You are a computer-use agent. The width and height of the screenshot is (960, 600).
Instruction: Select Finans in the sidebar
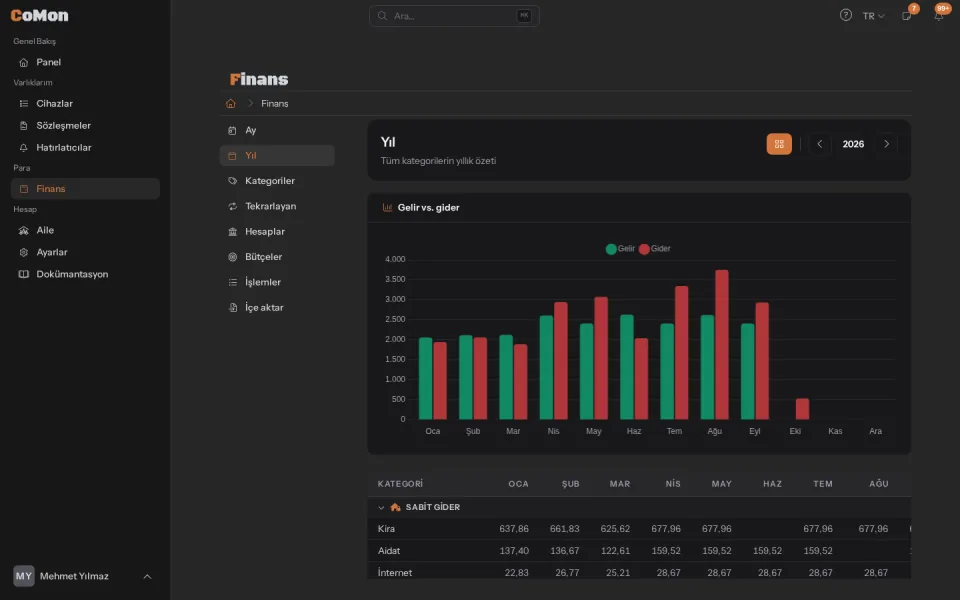pyautogui.click(x=85, y=189)
